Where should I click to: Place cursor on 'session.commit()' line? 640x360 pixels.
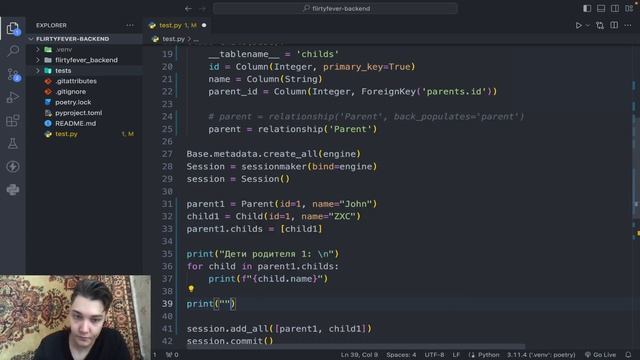coord(230,341)
